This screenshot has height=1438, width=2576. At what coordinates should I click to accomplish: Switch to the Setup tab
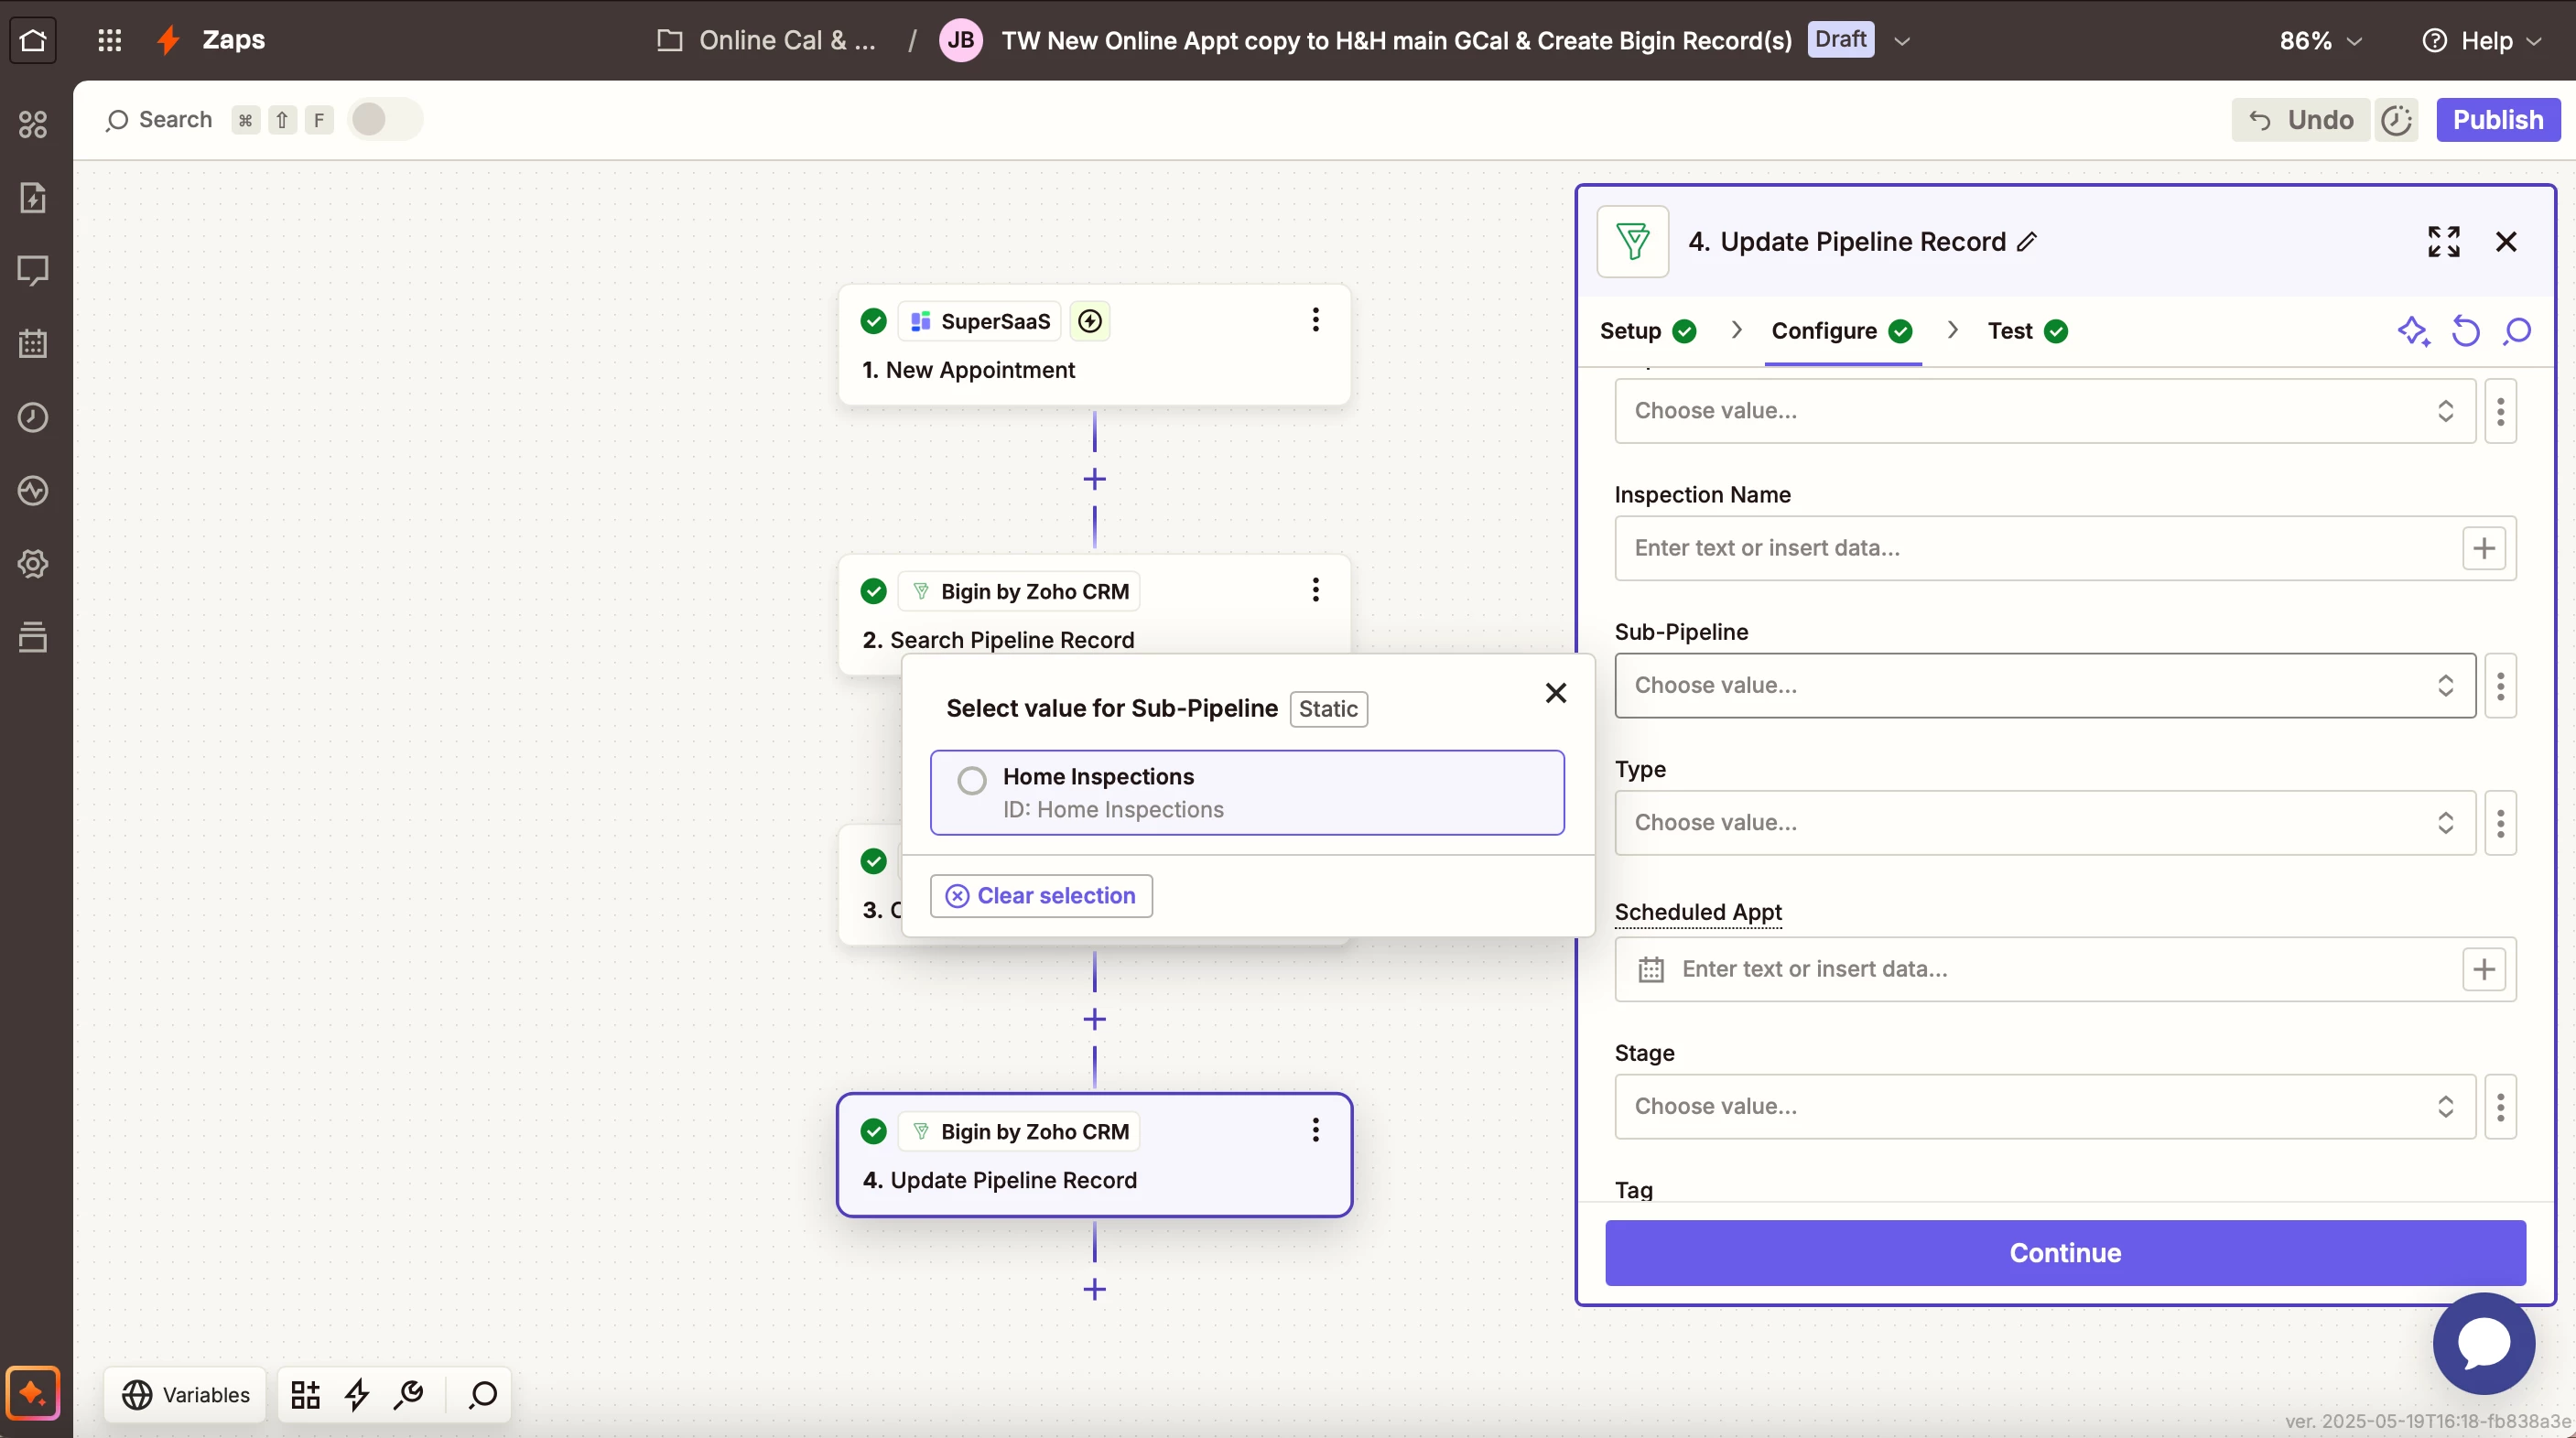1647,331
